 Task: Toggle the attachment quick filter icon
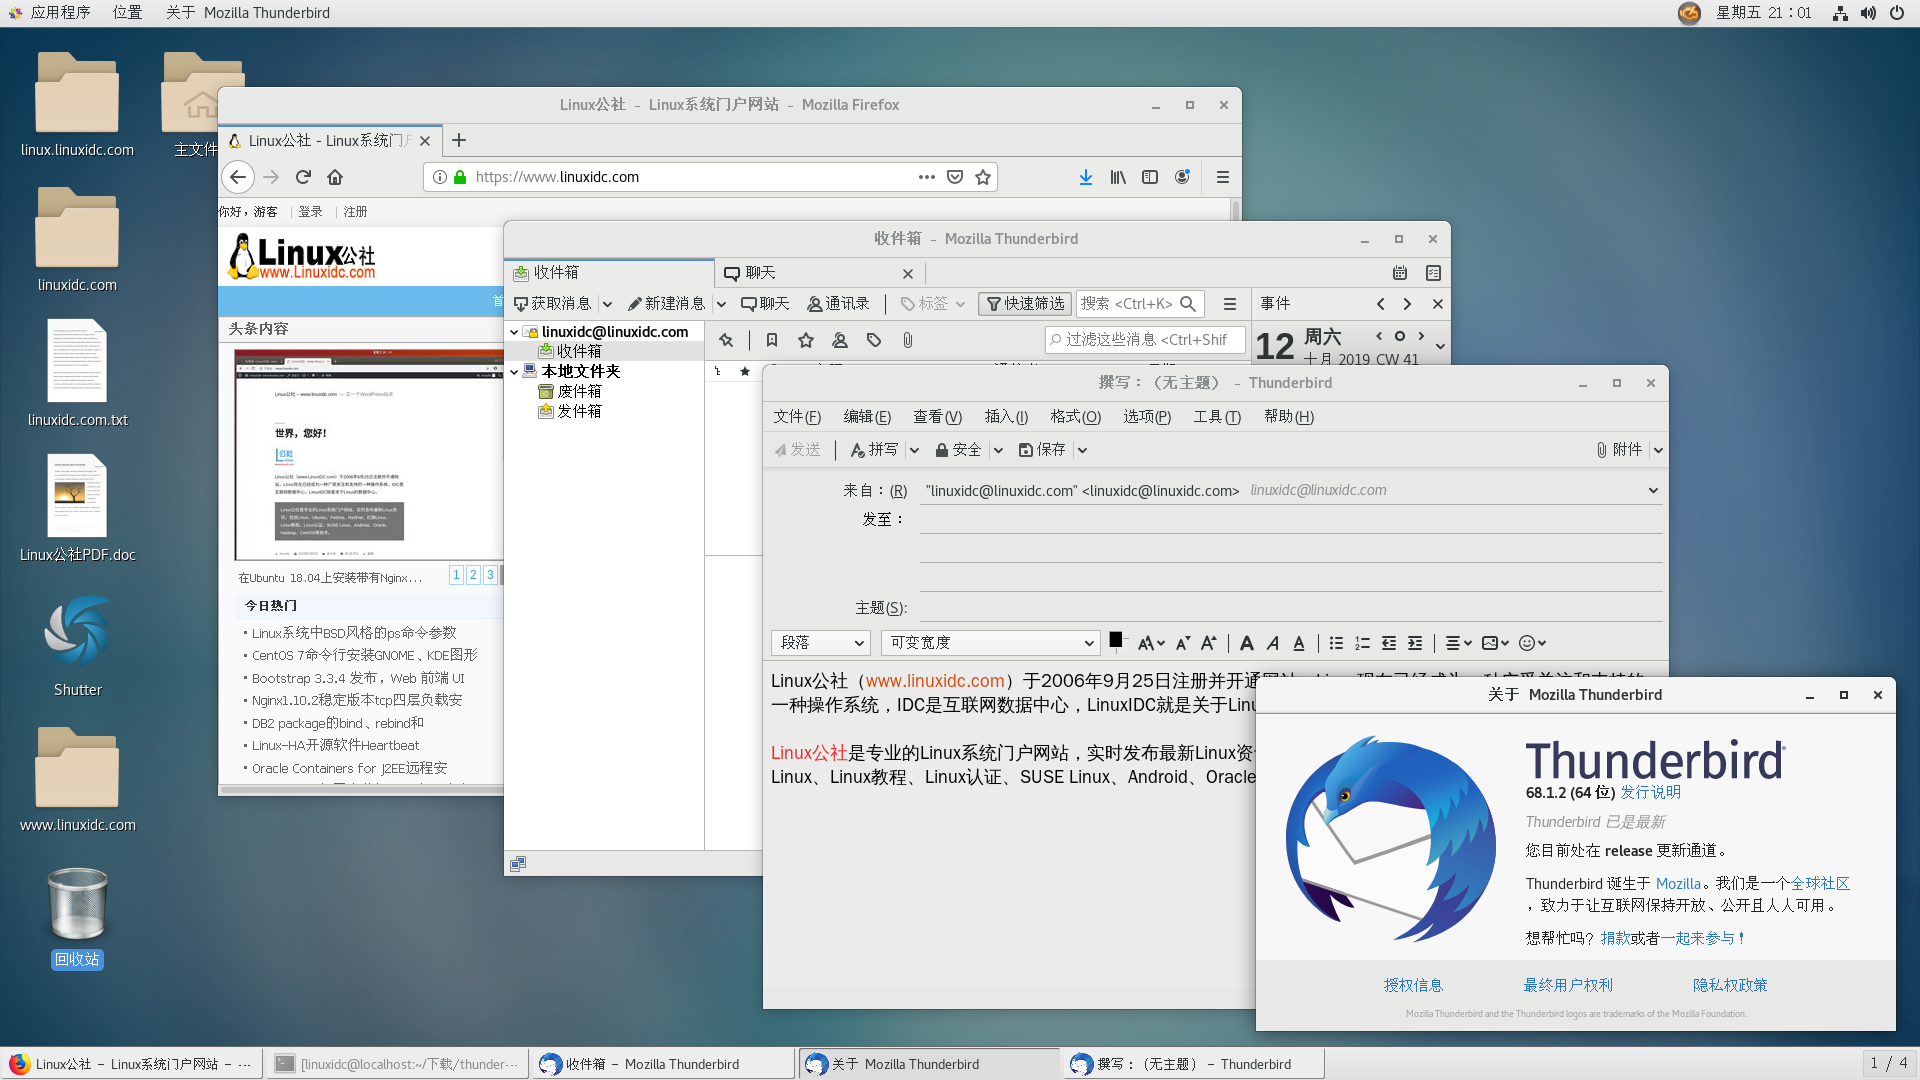pyautogui.click(x=908, y=340)
